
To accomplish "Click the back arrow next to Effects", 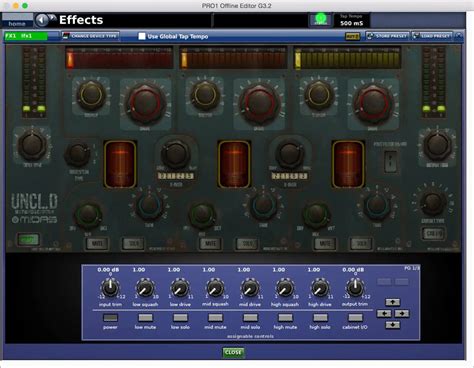I will (42, 20).
